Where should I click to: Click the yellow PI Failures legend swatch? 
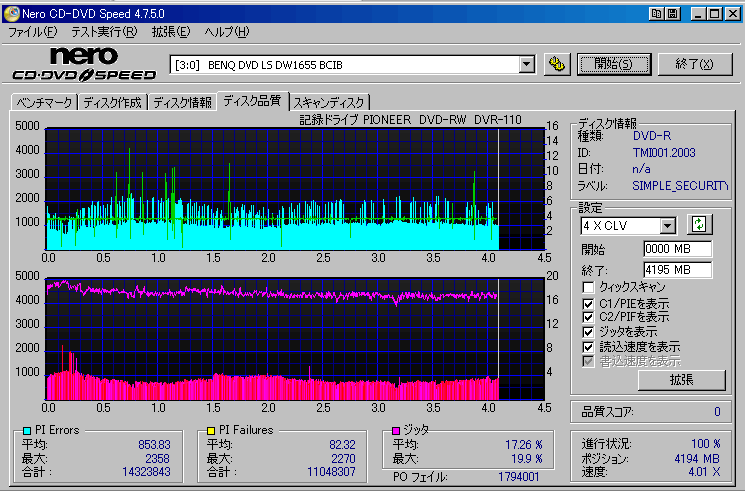coord(211,431)
